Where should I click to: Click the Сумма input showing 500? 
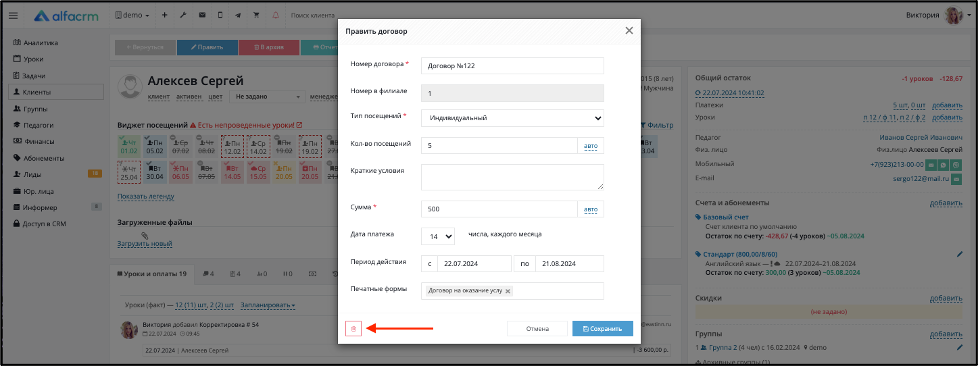(499, 209)
